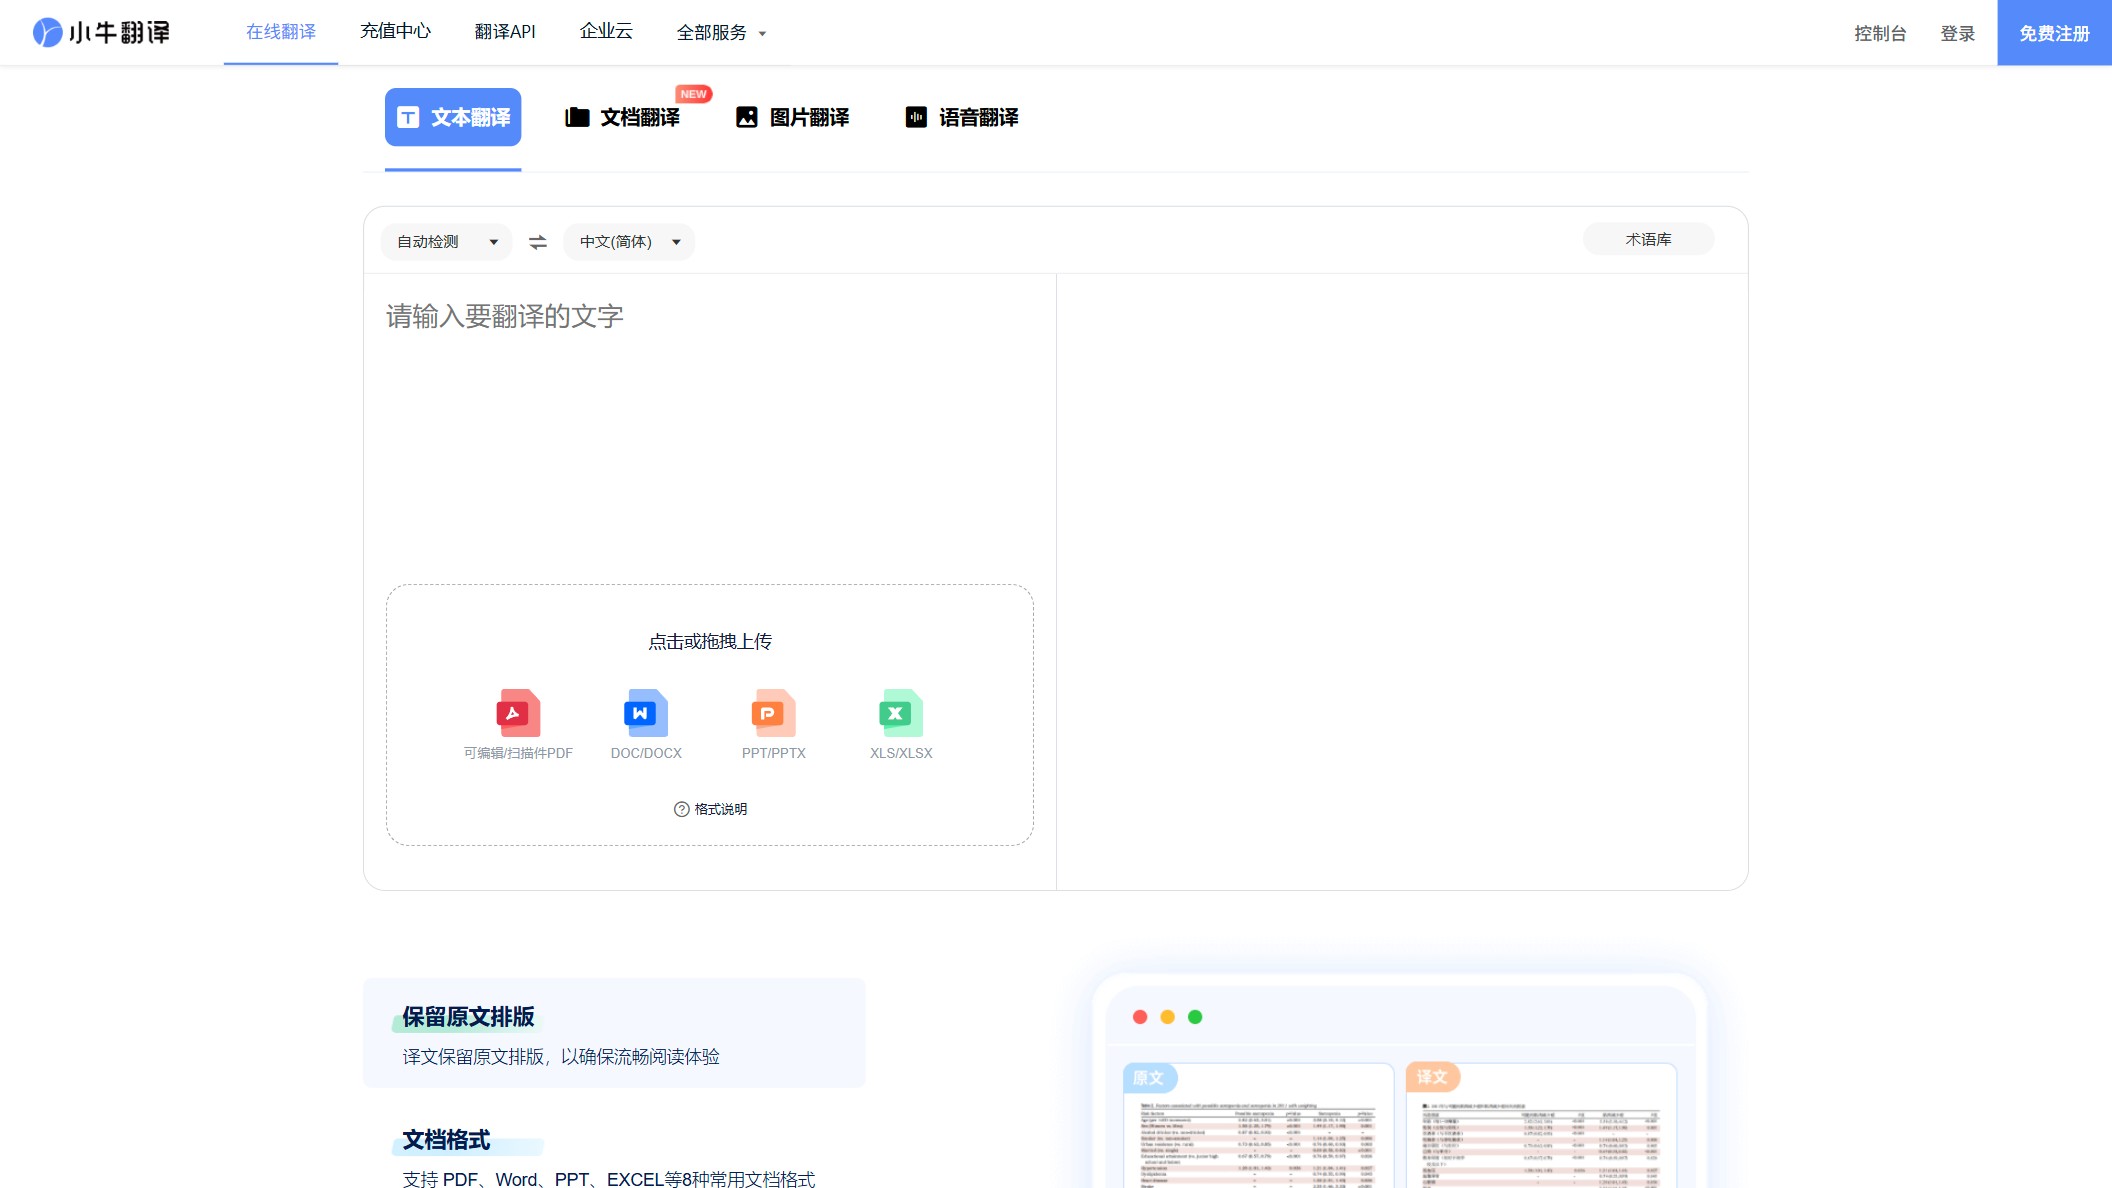This screenshot has height=1188, width=2112.
Task: Click the PPT/PPTX file format icon
Action: pos(772,712)
